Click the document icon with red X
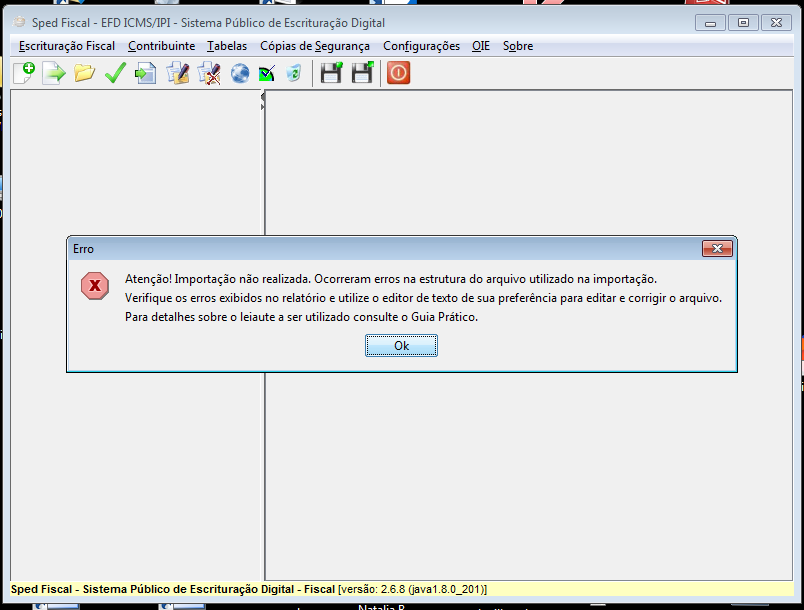Image resolution: width=804 pixels, height=610 pixels. point(209,73)
